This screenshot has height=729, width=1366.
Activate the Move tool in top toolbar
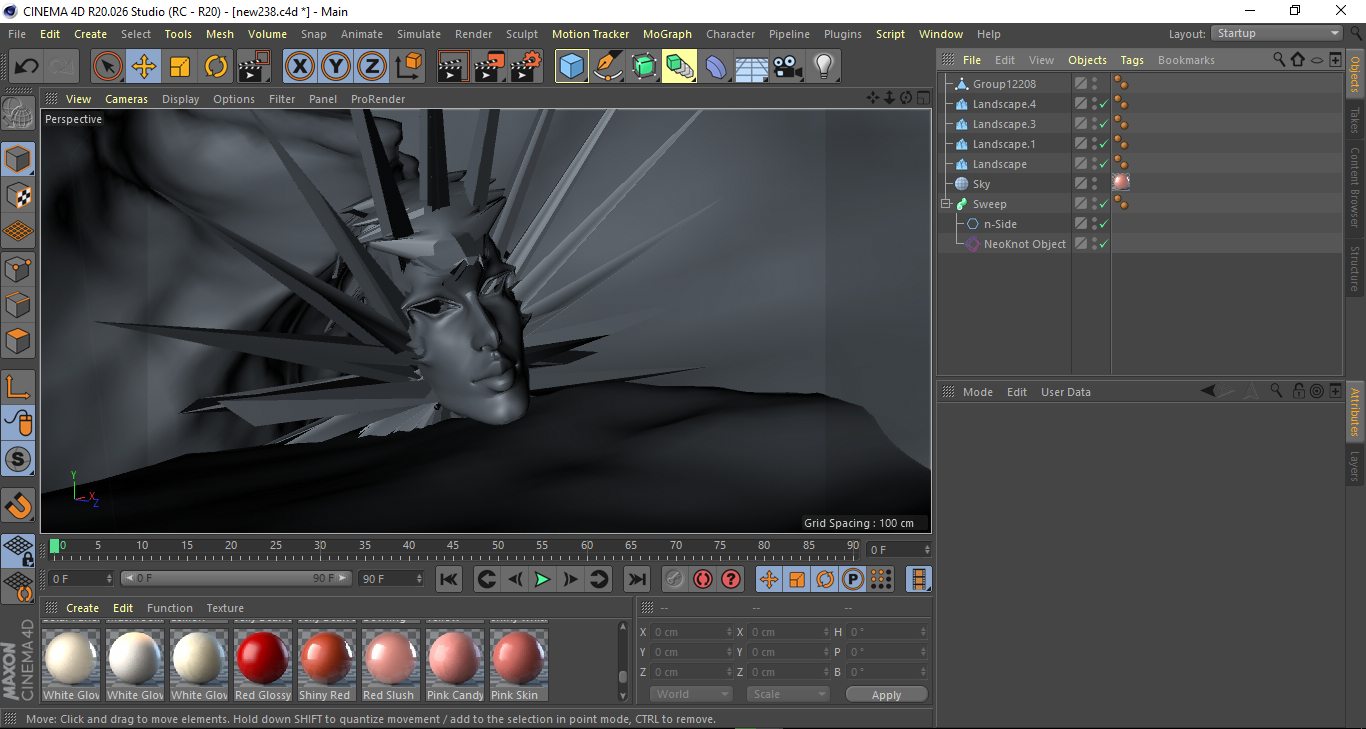coord(144,67)
